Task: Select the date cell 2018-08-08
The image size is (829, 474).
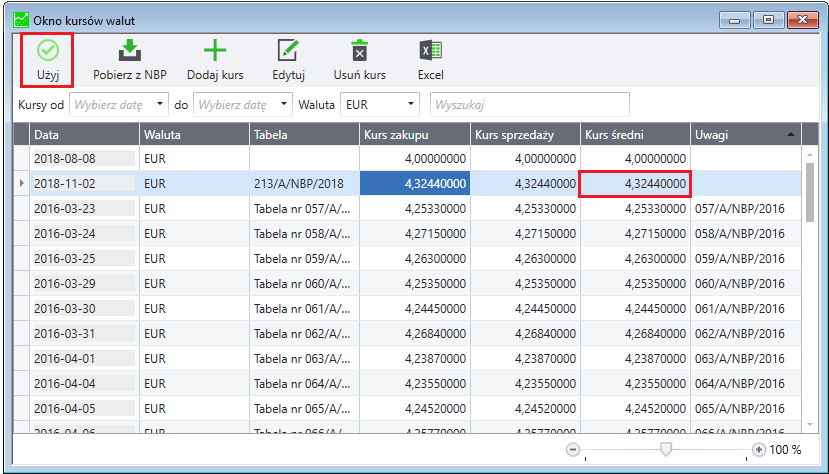Action: click(x=84, y=159)
